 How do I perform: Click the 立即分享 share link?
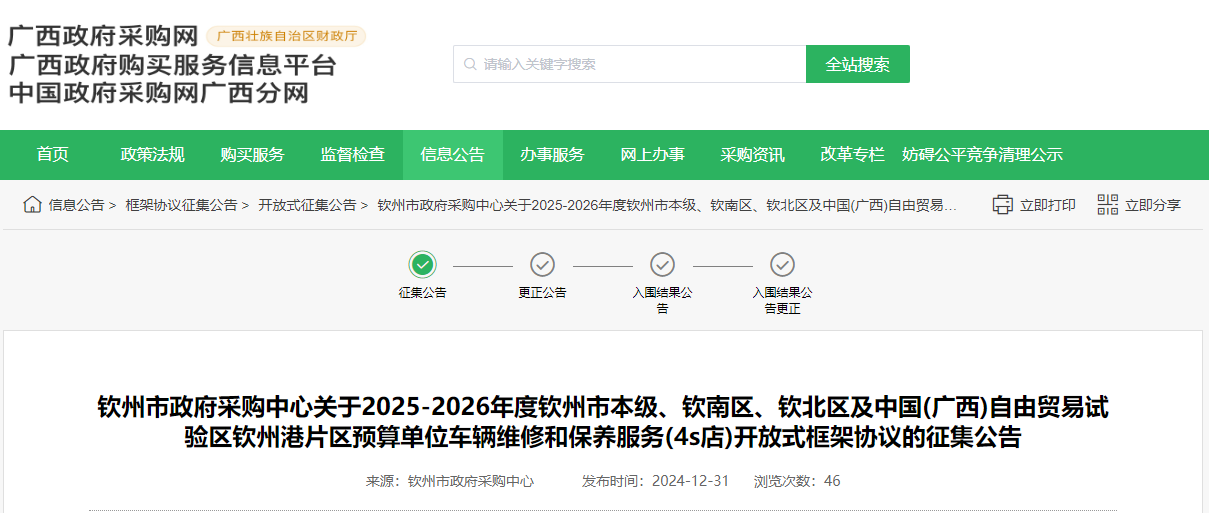click(1152, 205)
